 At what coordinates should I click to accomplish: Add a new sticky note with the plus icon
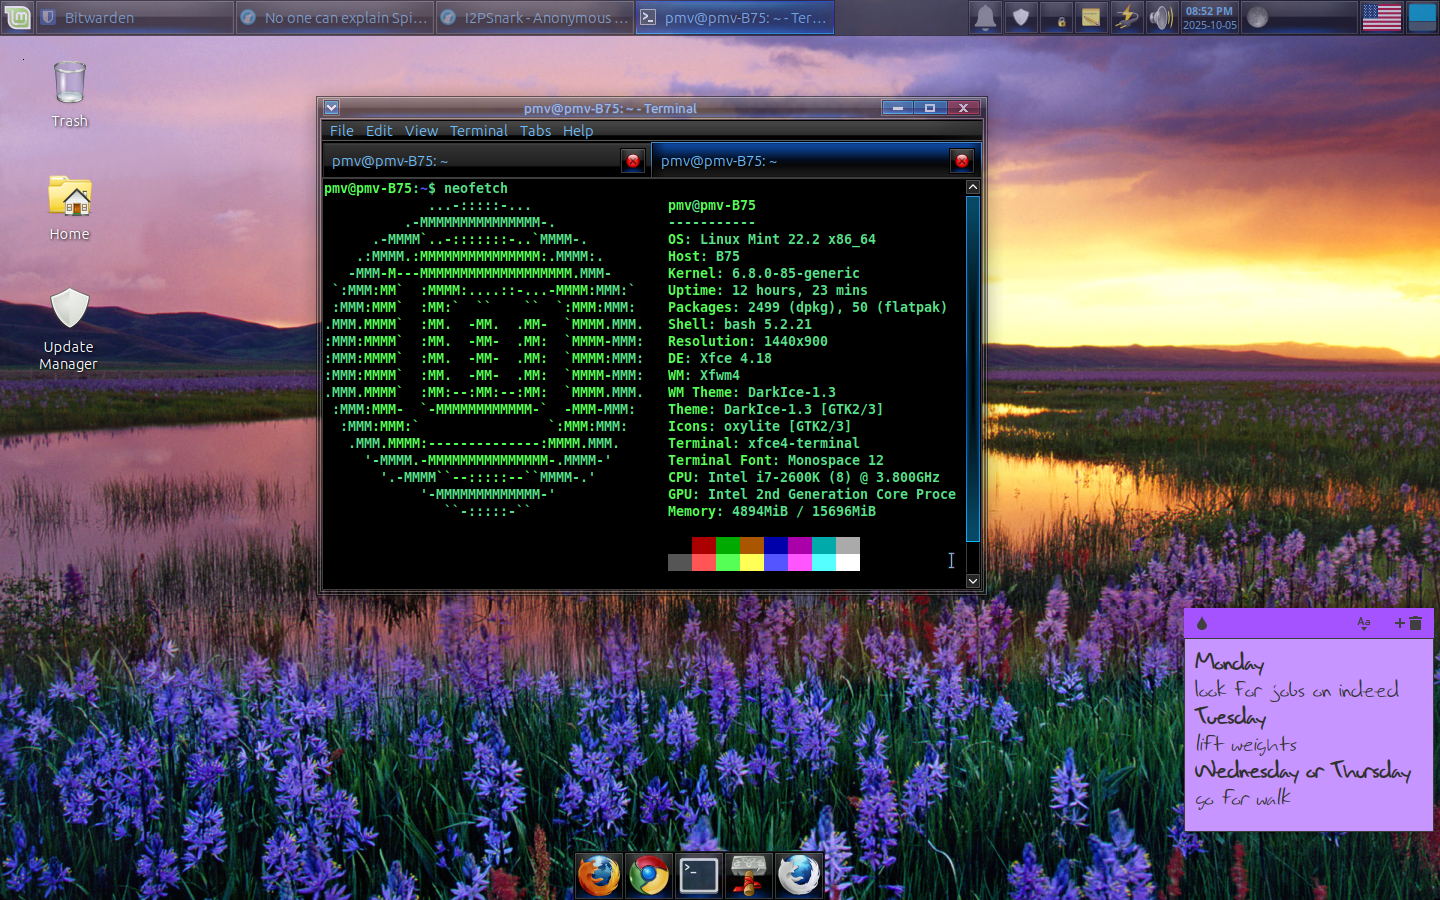tap(1399, 623)
